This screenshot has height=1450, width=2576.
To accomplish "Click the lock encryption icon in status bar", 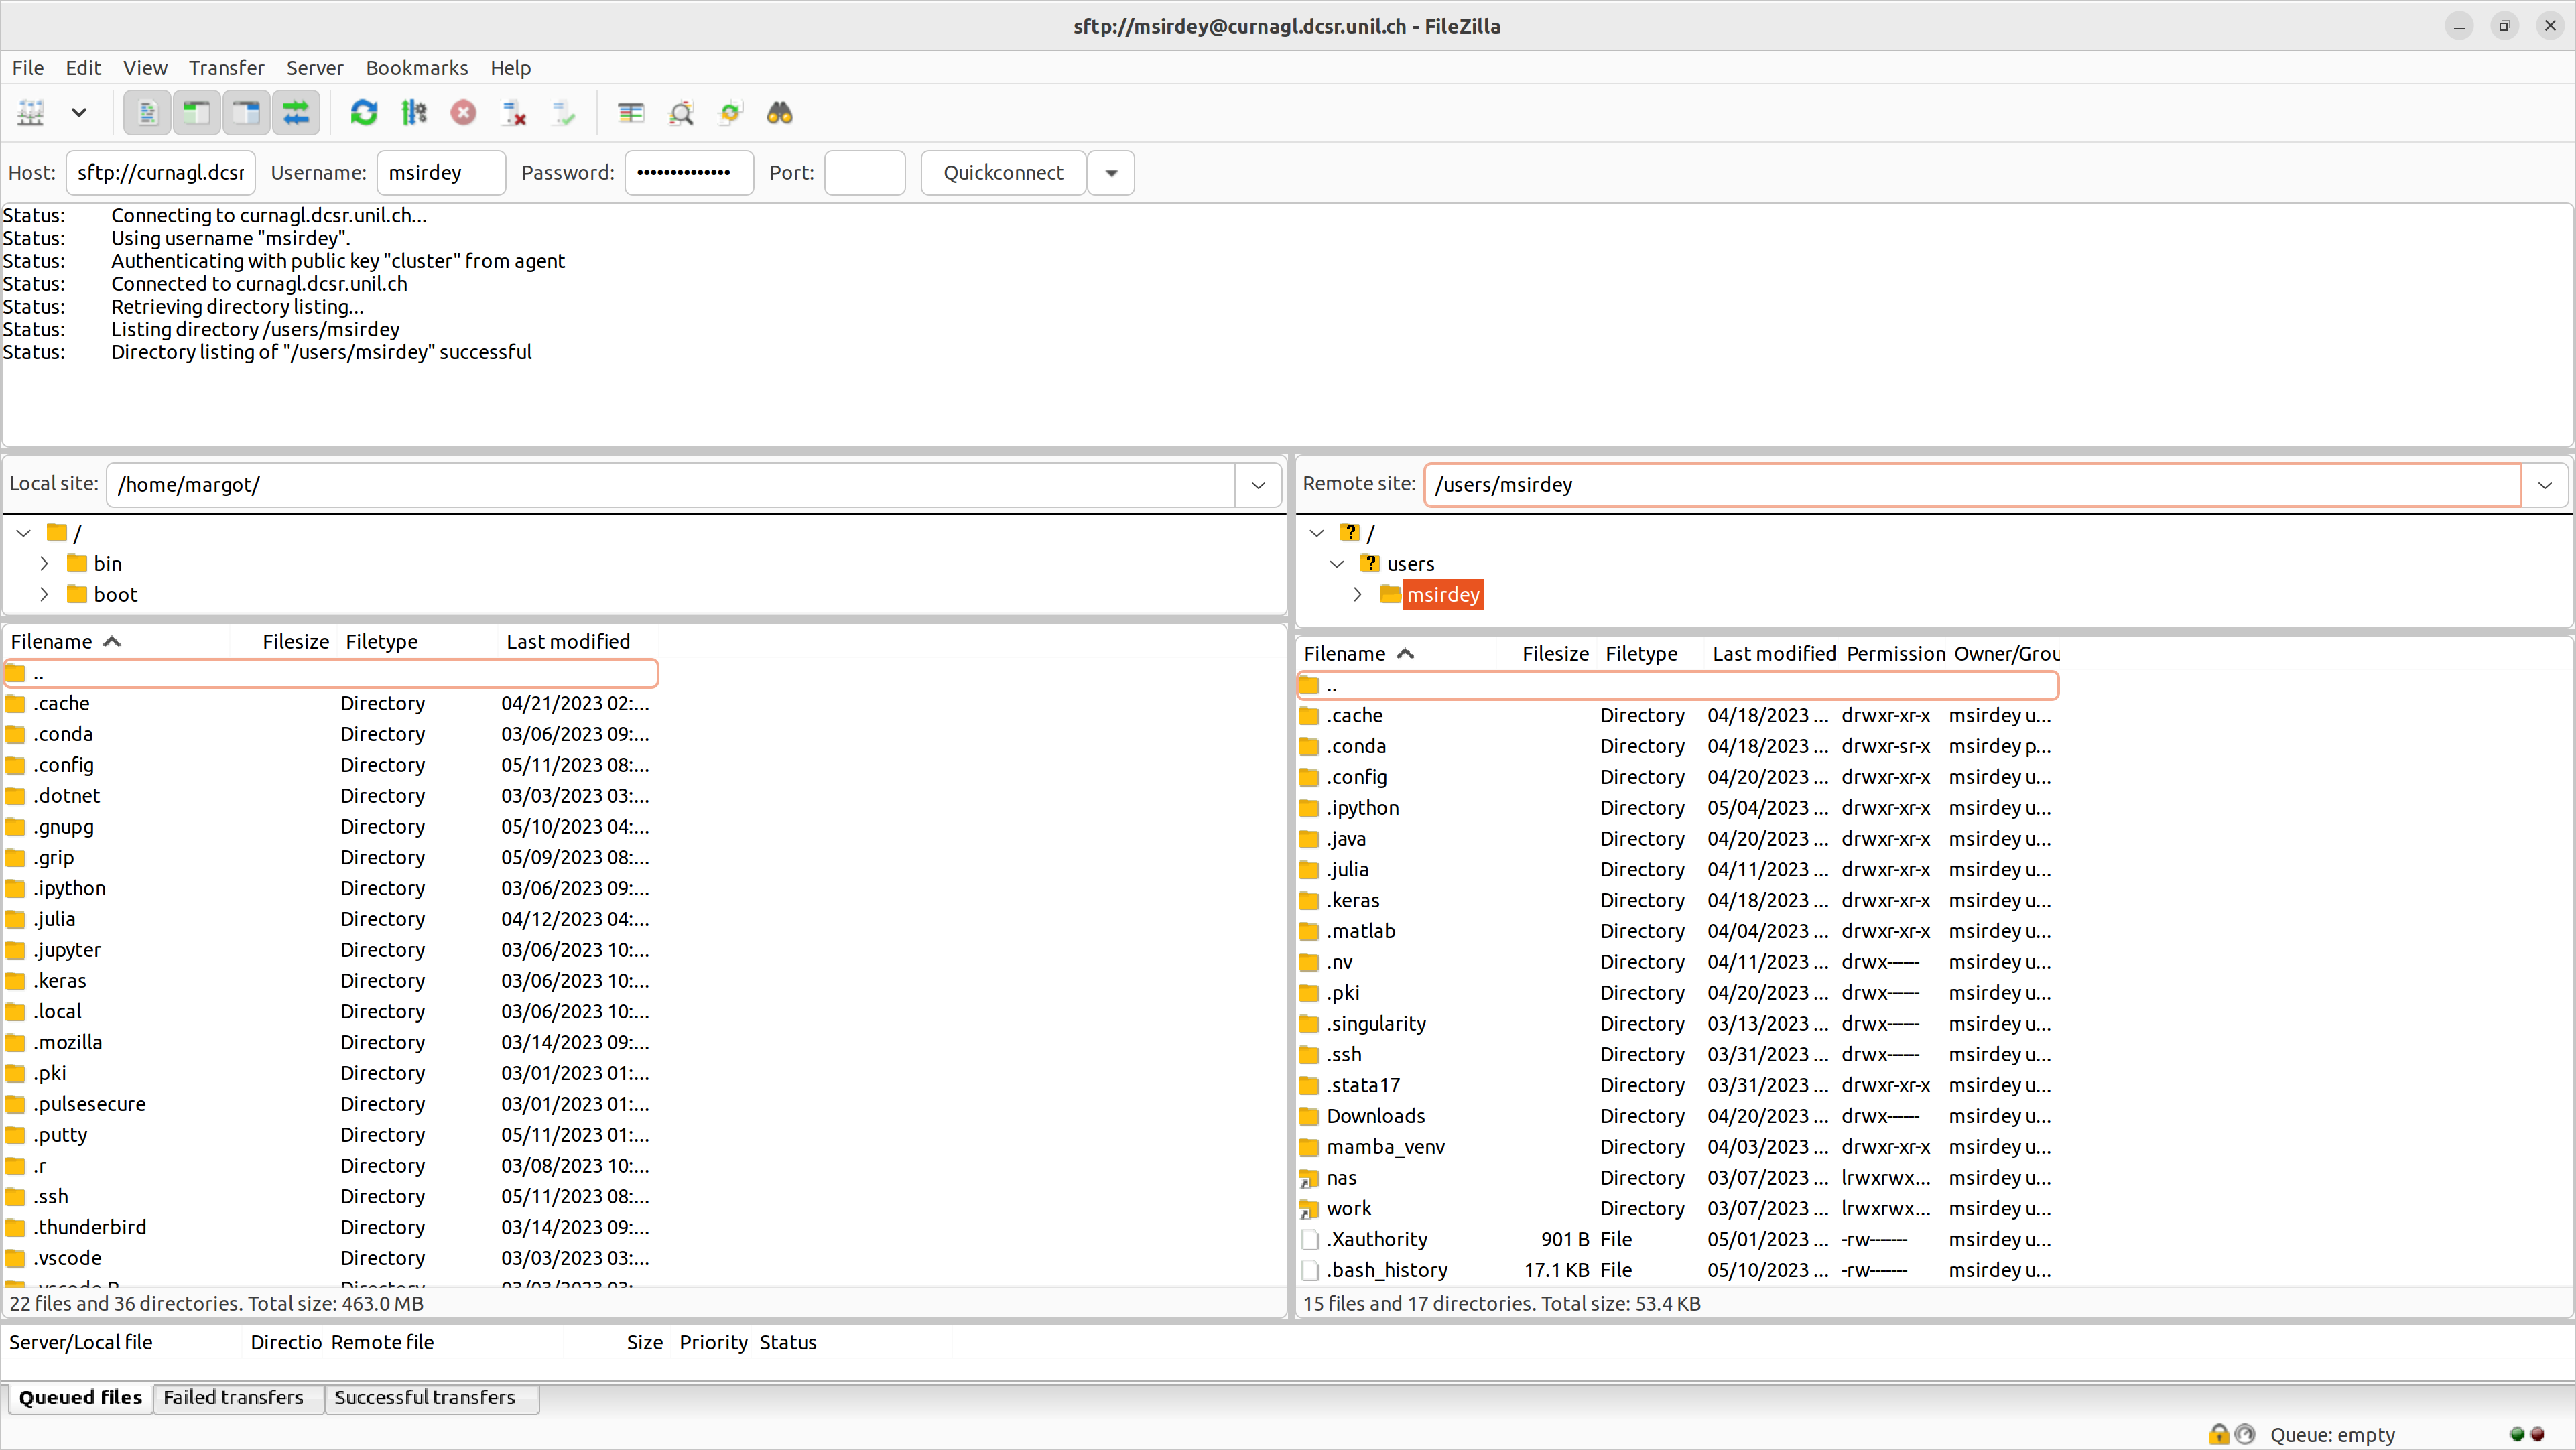I will pyautogui.click(x=2218, y=1434).
